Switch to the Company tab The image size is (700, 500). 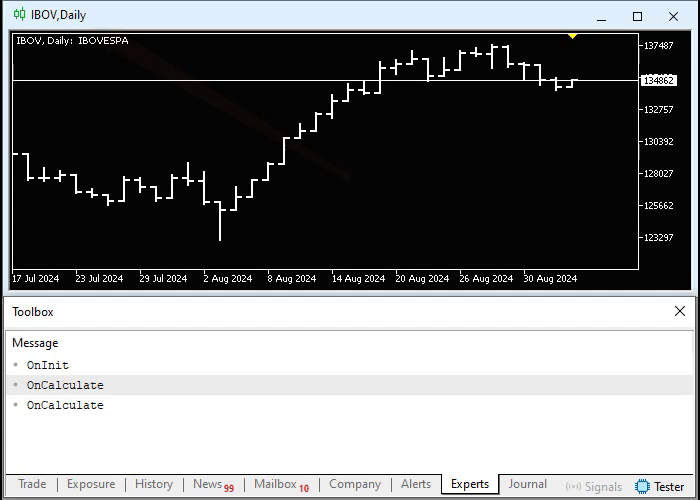point(355,484)
